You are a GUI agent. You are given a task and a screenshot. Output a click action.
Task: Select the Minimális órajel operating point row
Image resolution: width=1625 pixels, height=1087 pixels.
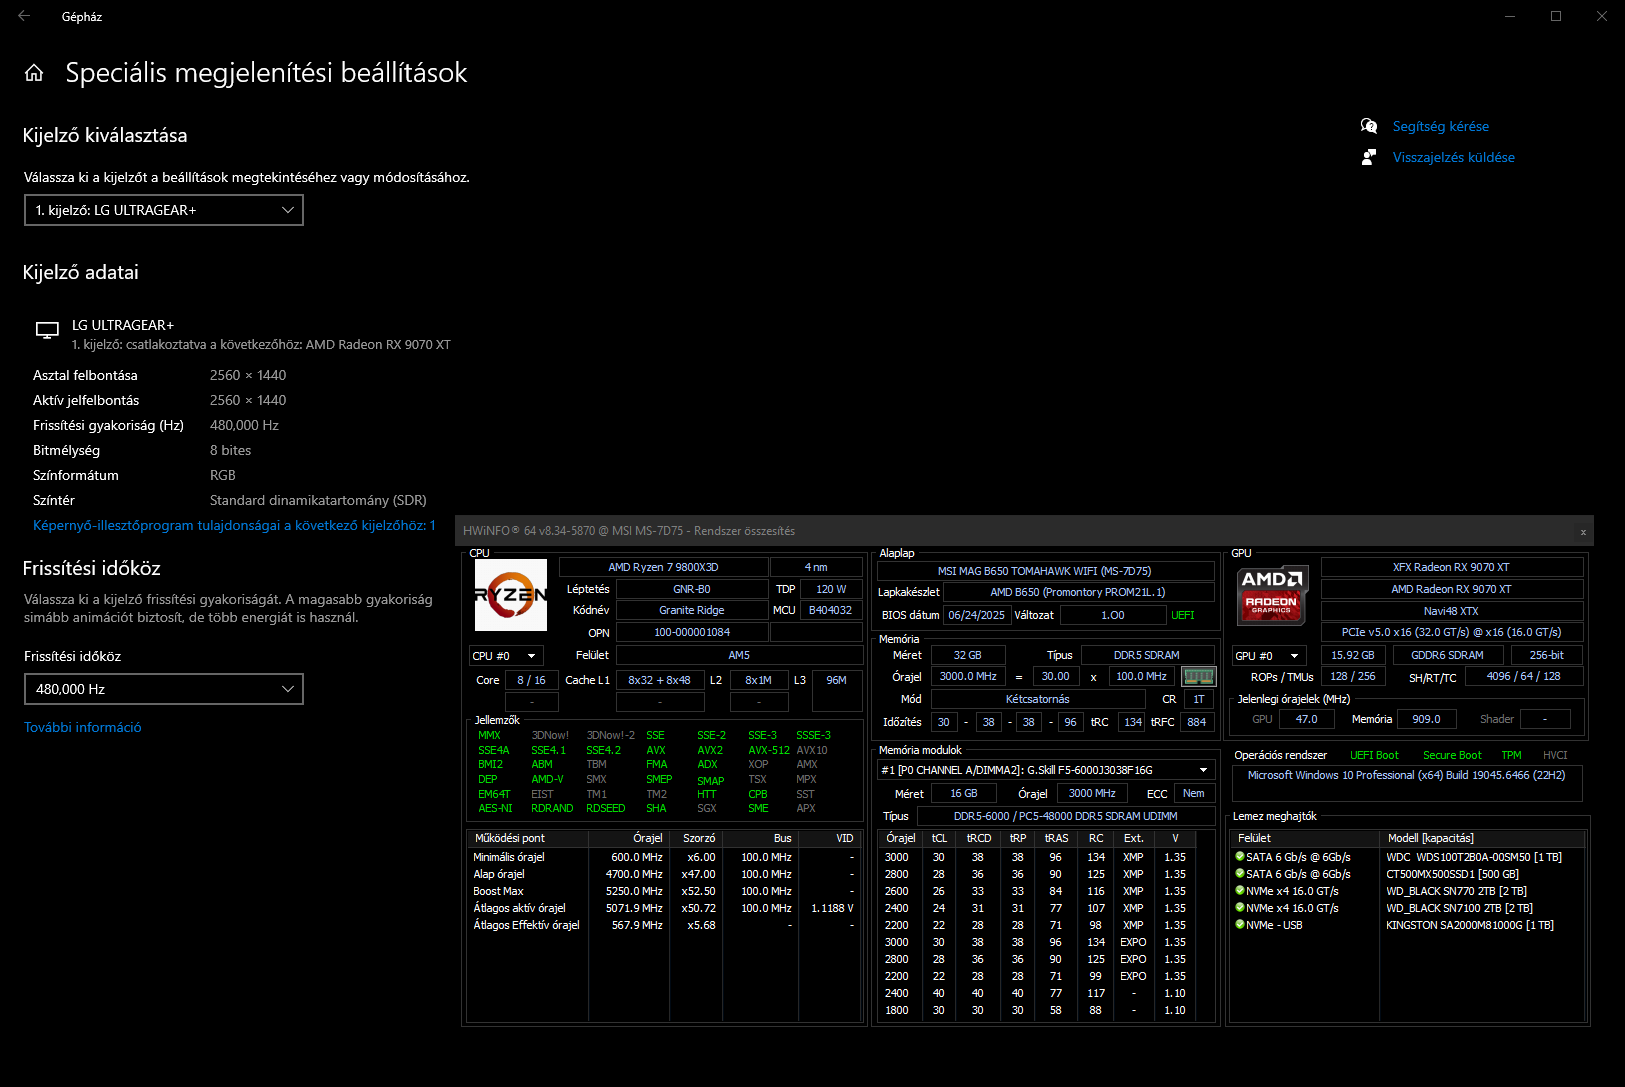[664, 857]
